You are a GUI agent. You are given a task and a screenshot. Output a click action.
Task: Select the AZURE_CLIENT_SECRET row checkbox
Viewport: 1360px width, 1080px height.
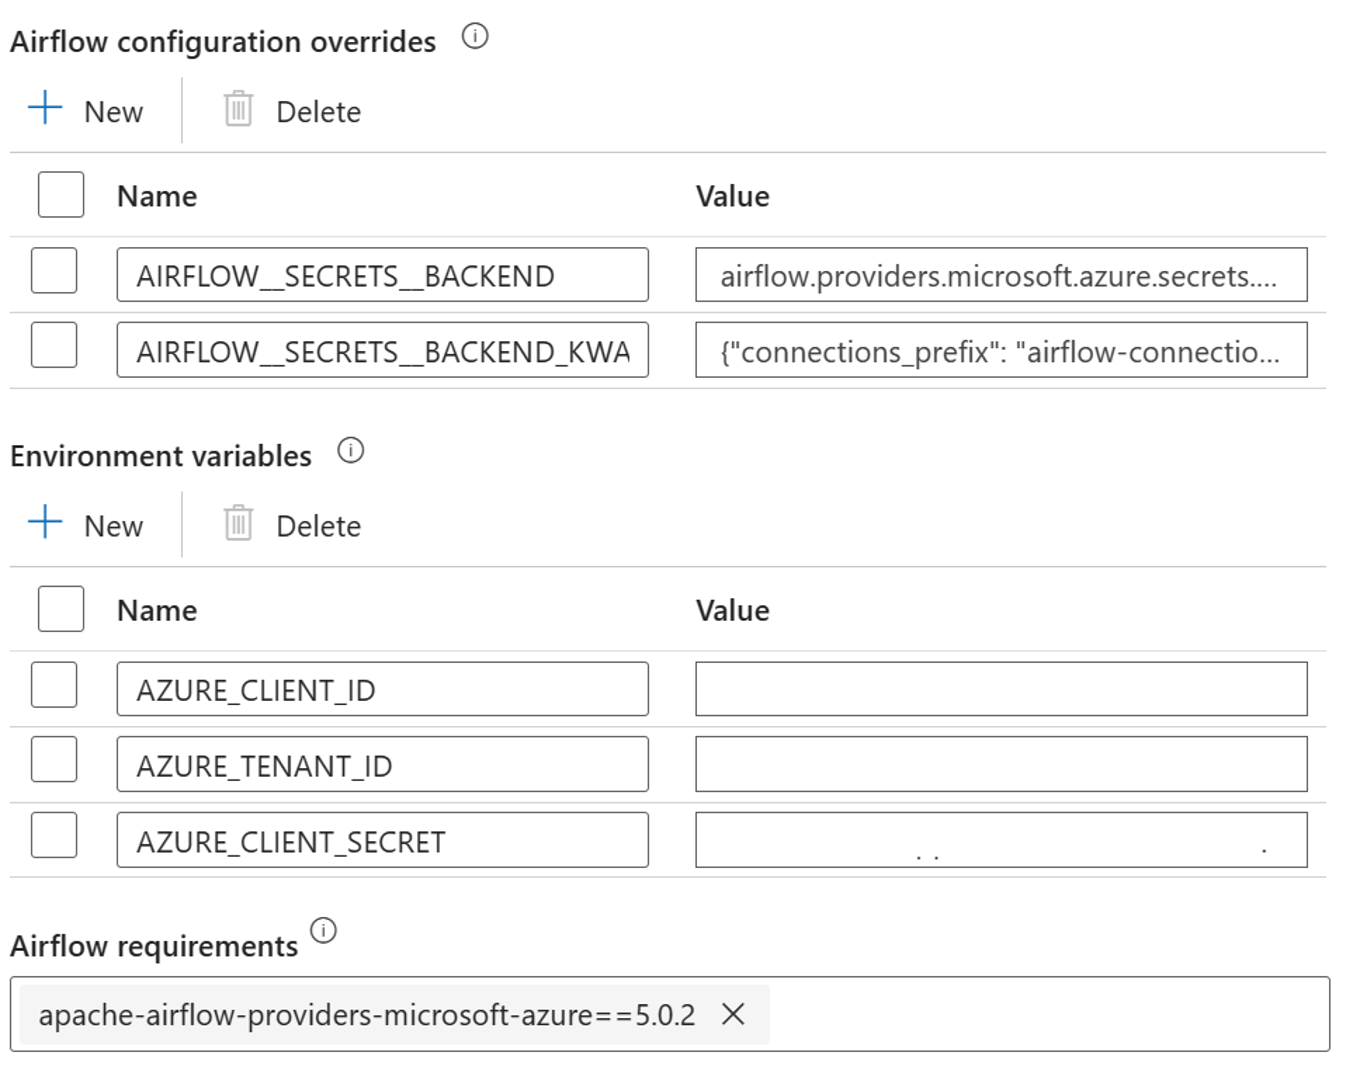click(54, 835)
